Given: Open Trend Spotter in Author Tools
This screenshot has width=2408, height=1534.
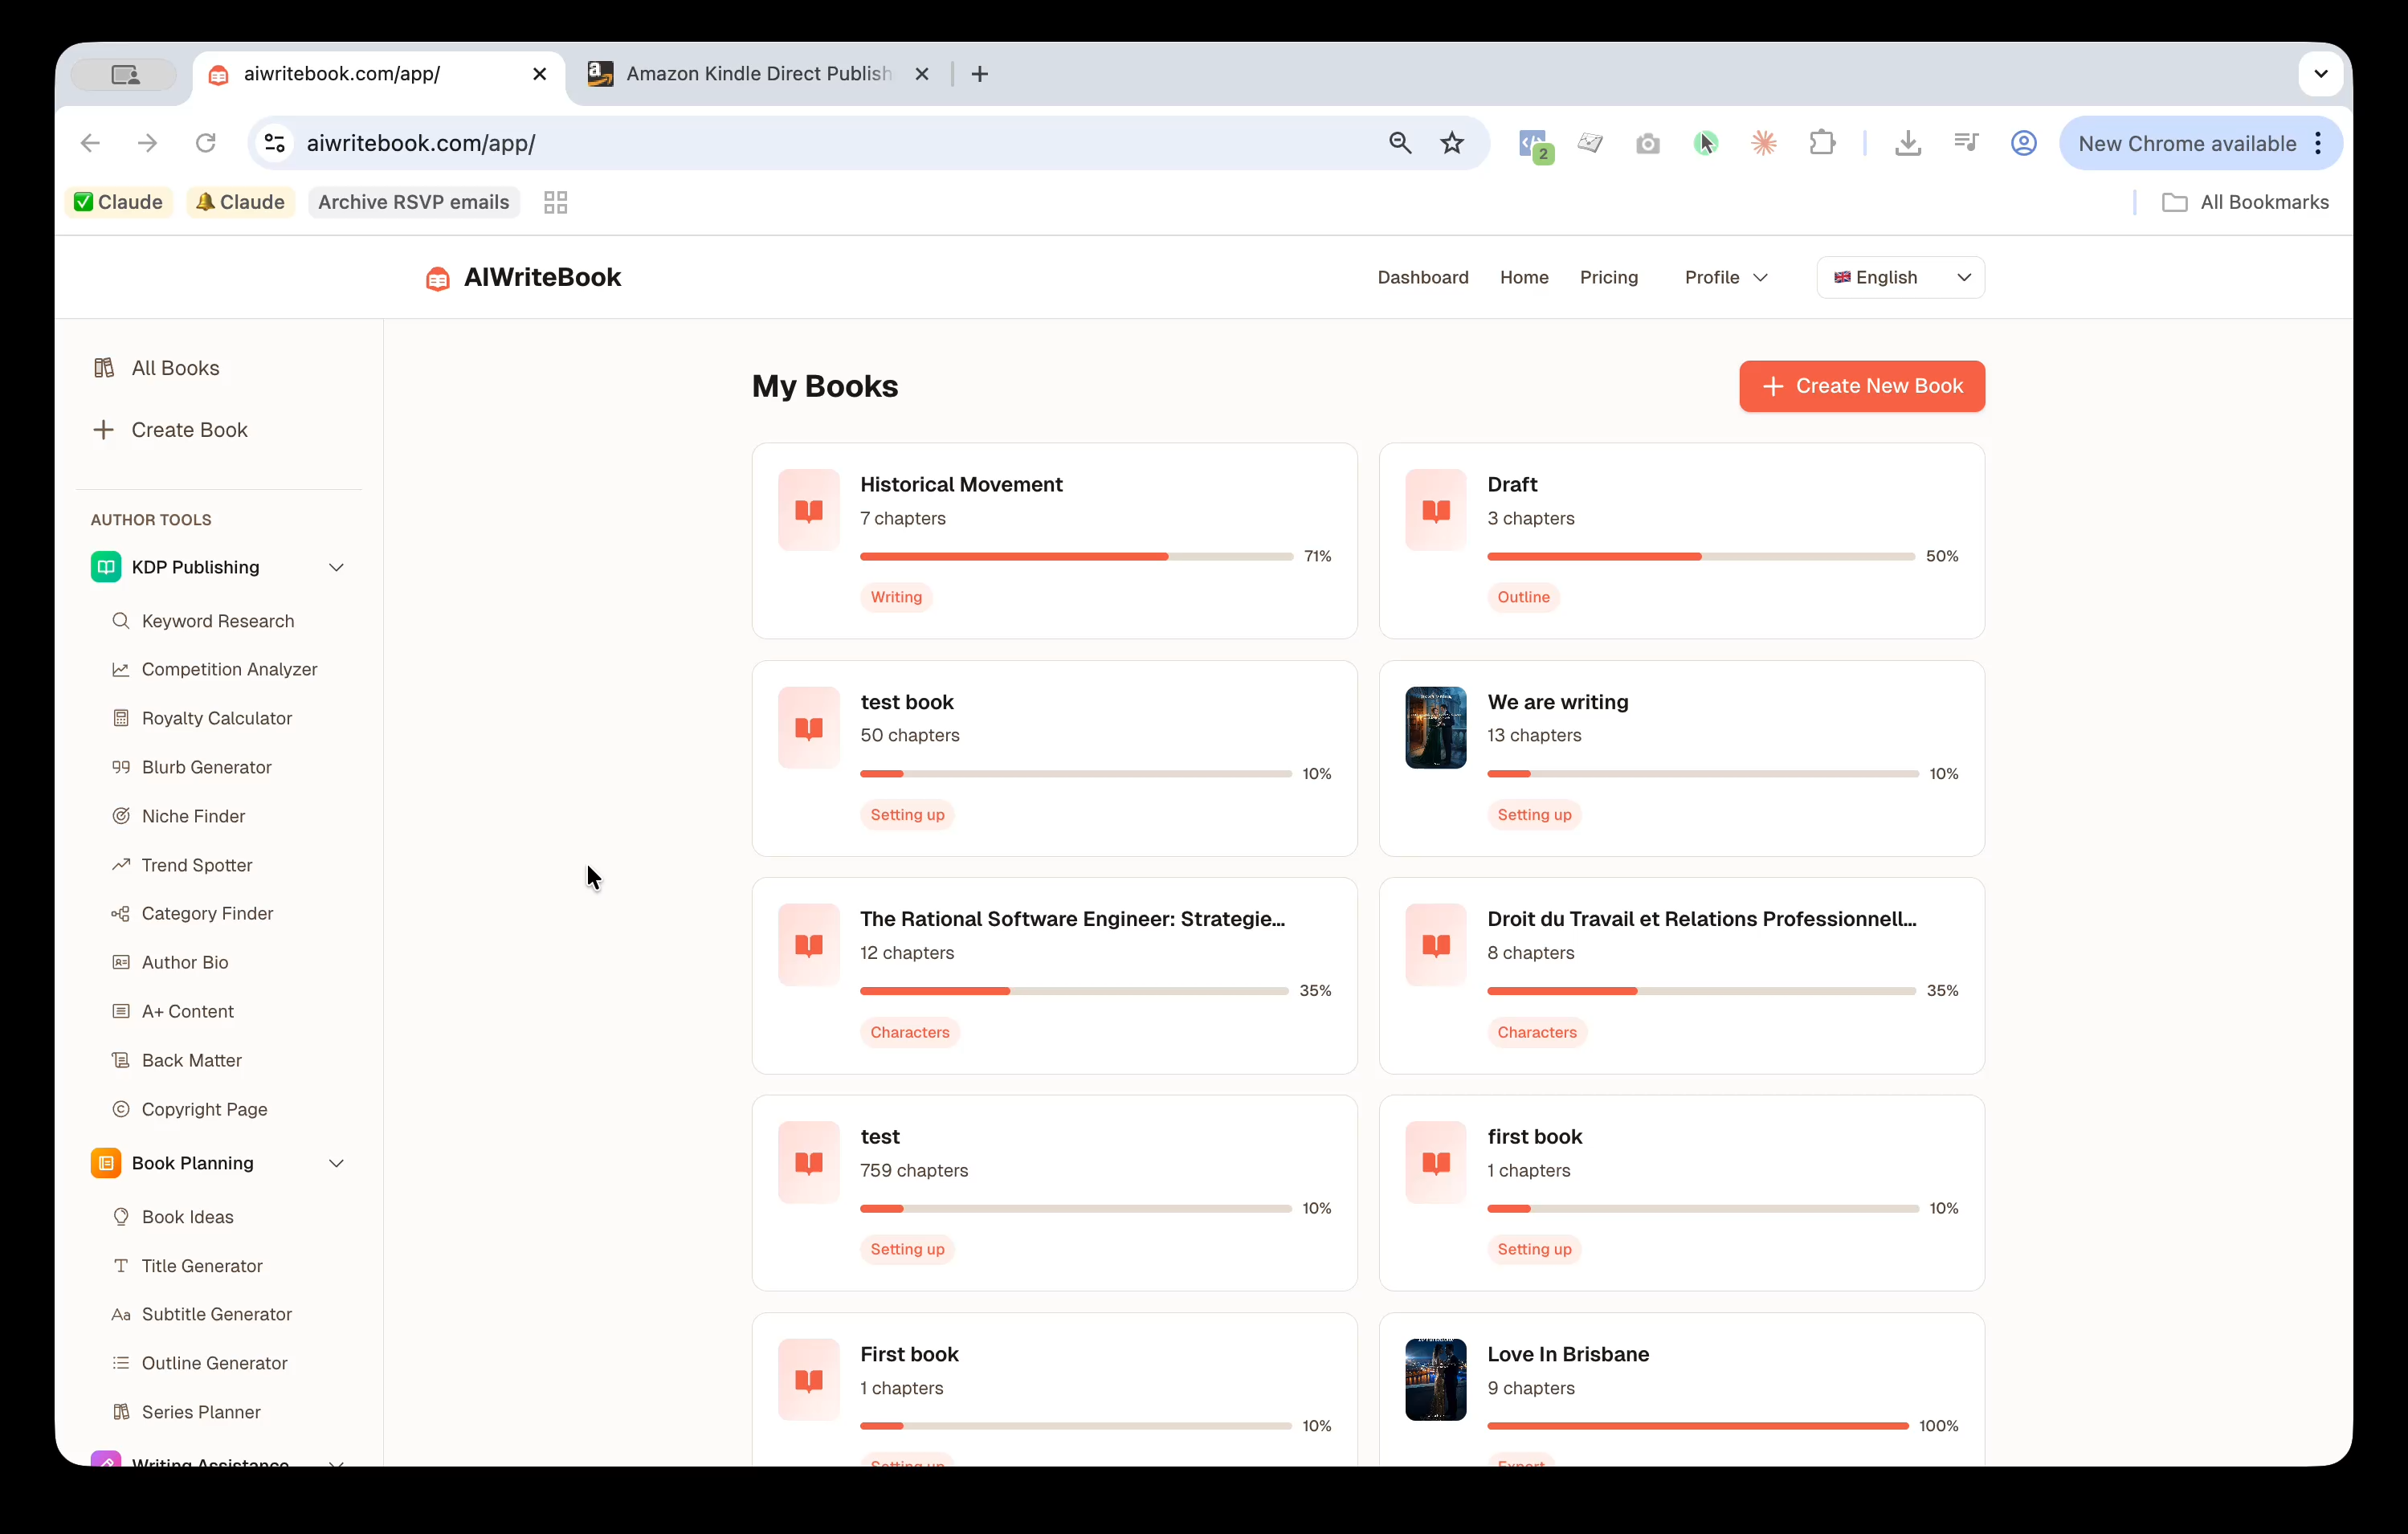Looking at the screenshot, I should coord(197,864).
